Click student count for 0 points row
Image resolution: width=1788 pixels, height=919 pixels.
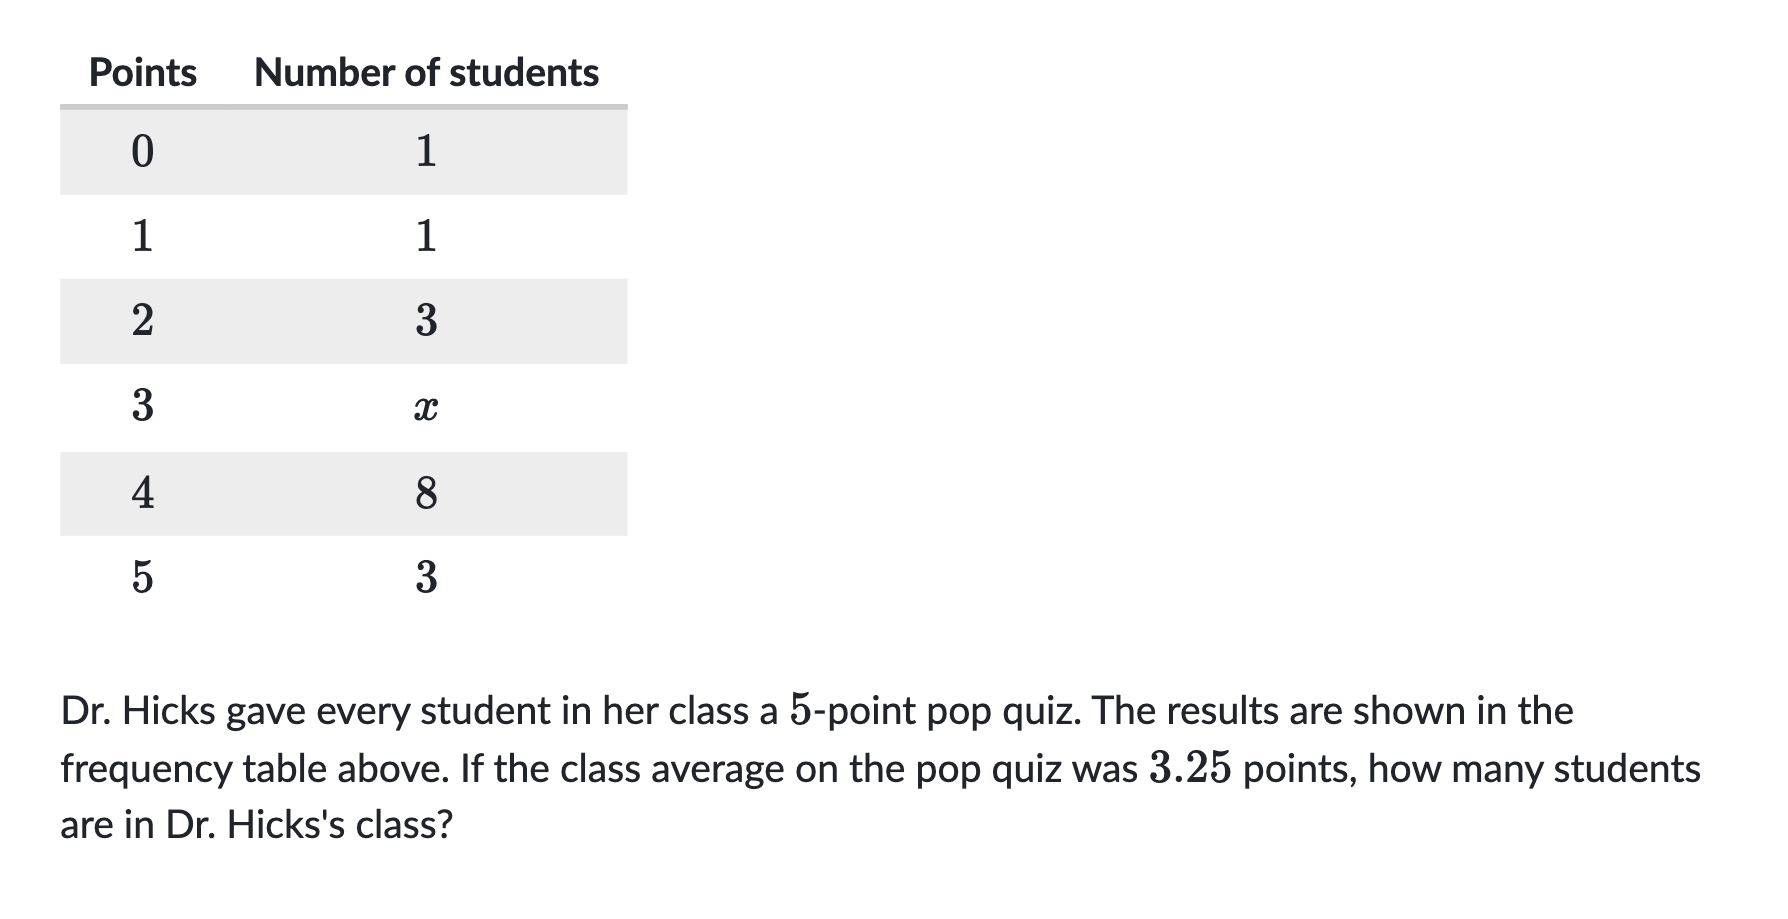coord(426,151)
